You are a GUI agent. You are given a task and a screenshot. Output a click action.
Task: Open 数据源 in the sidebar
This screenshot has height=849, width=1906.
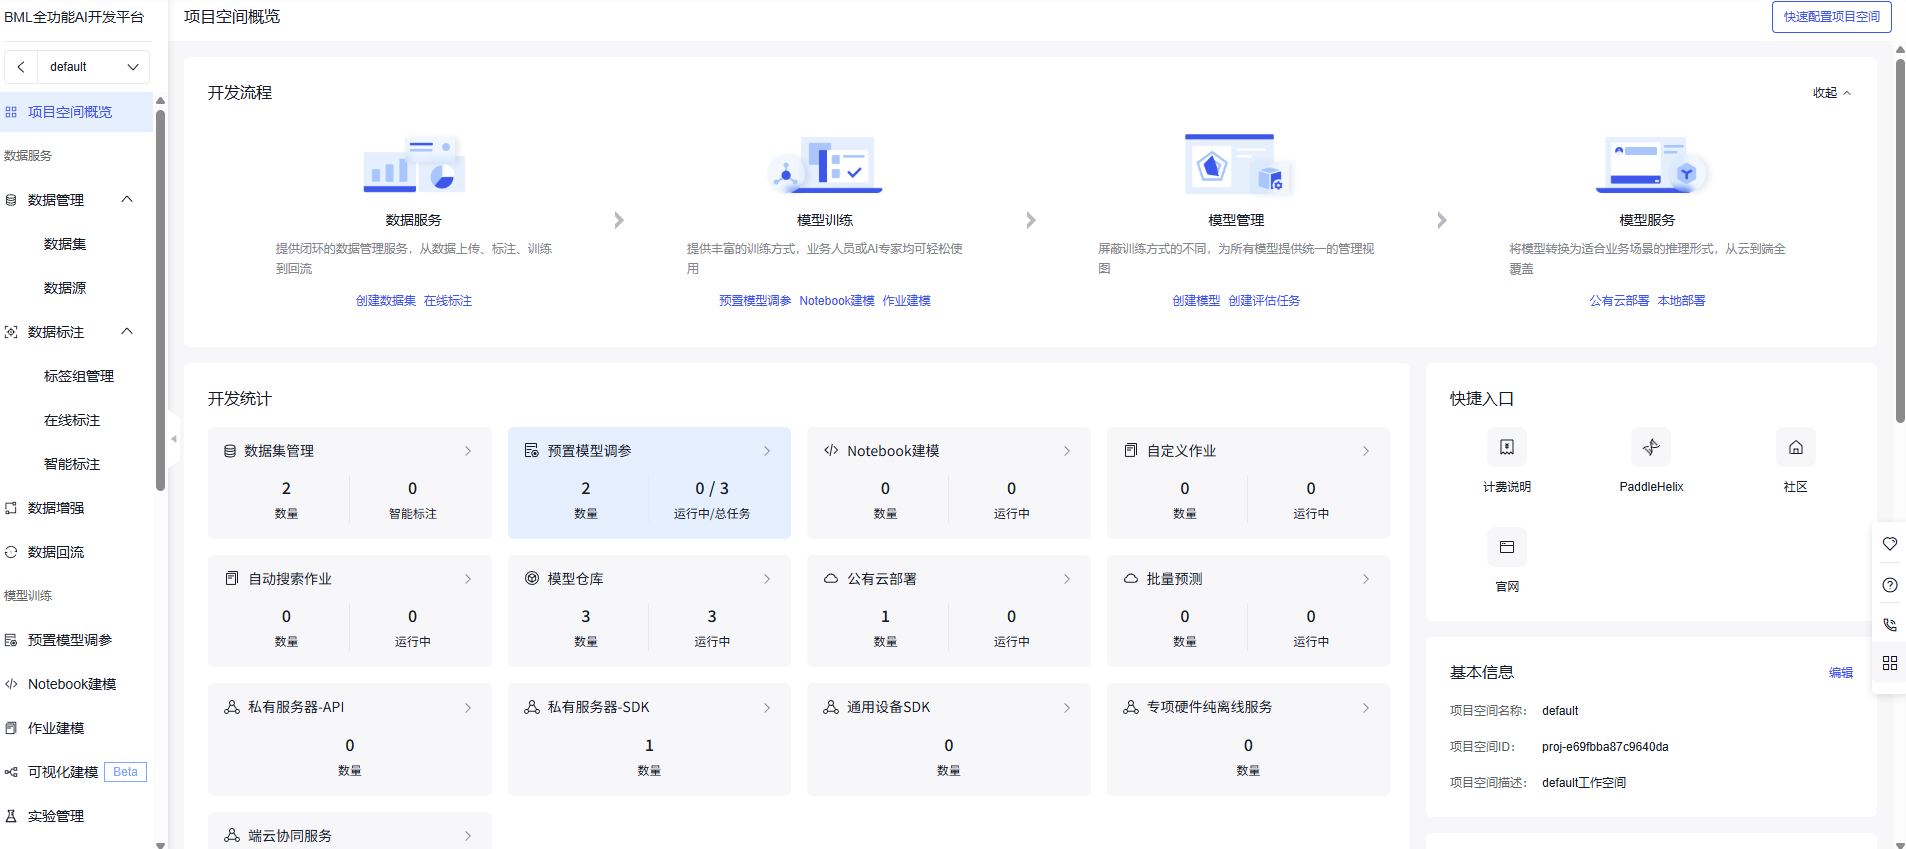pyautogui.click(x=65, y=288)
